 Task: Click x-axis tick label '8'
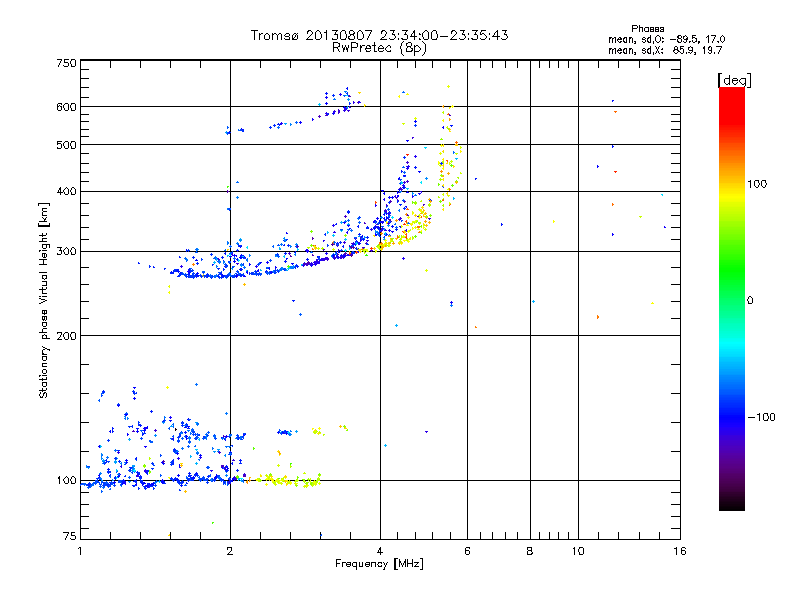pos(530,551)
